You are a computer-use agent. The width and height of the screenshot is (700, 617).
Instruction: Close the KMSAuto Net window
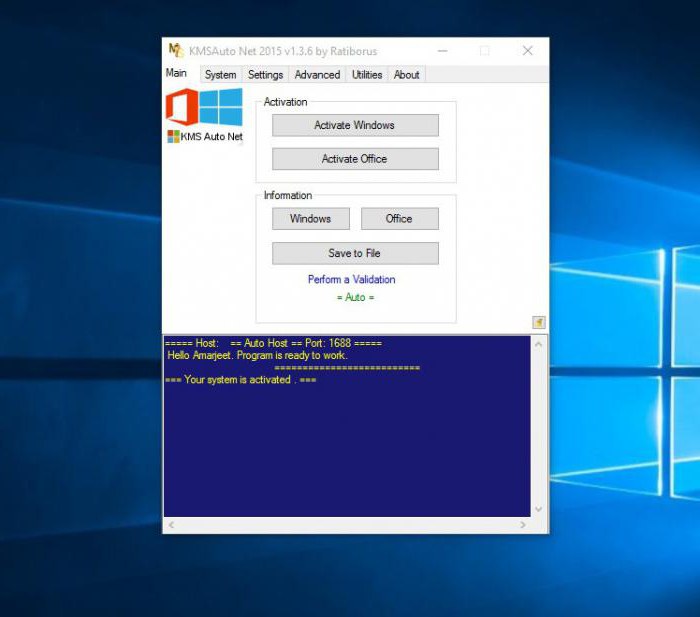tap(528, 51)
